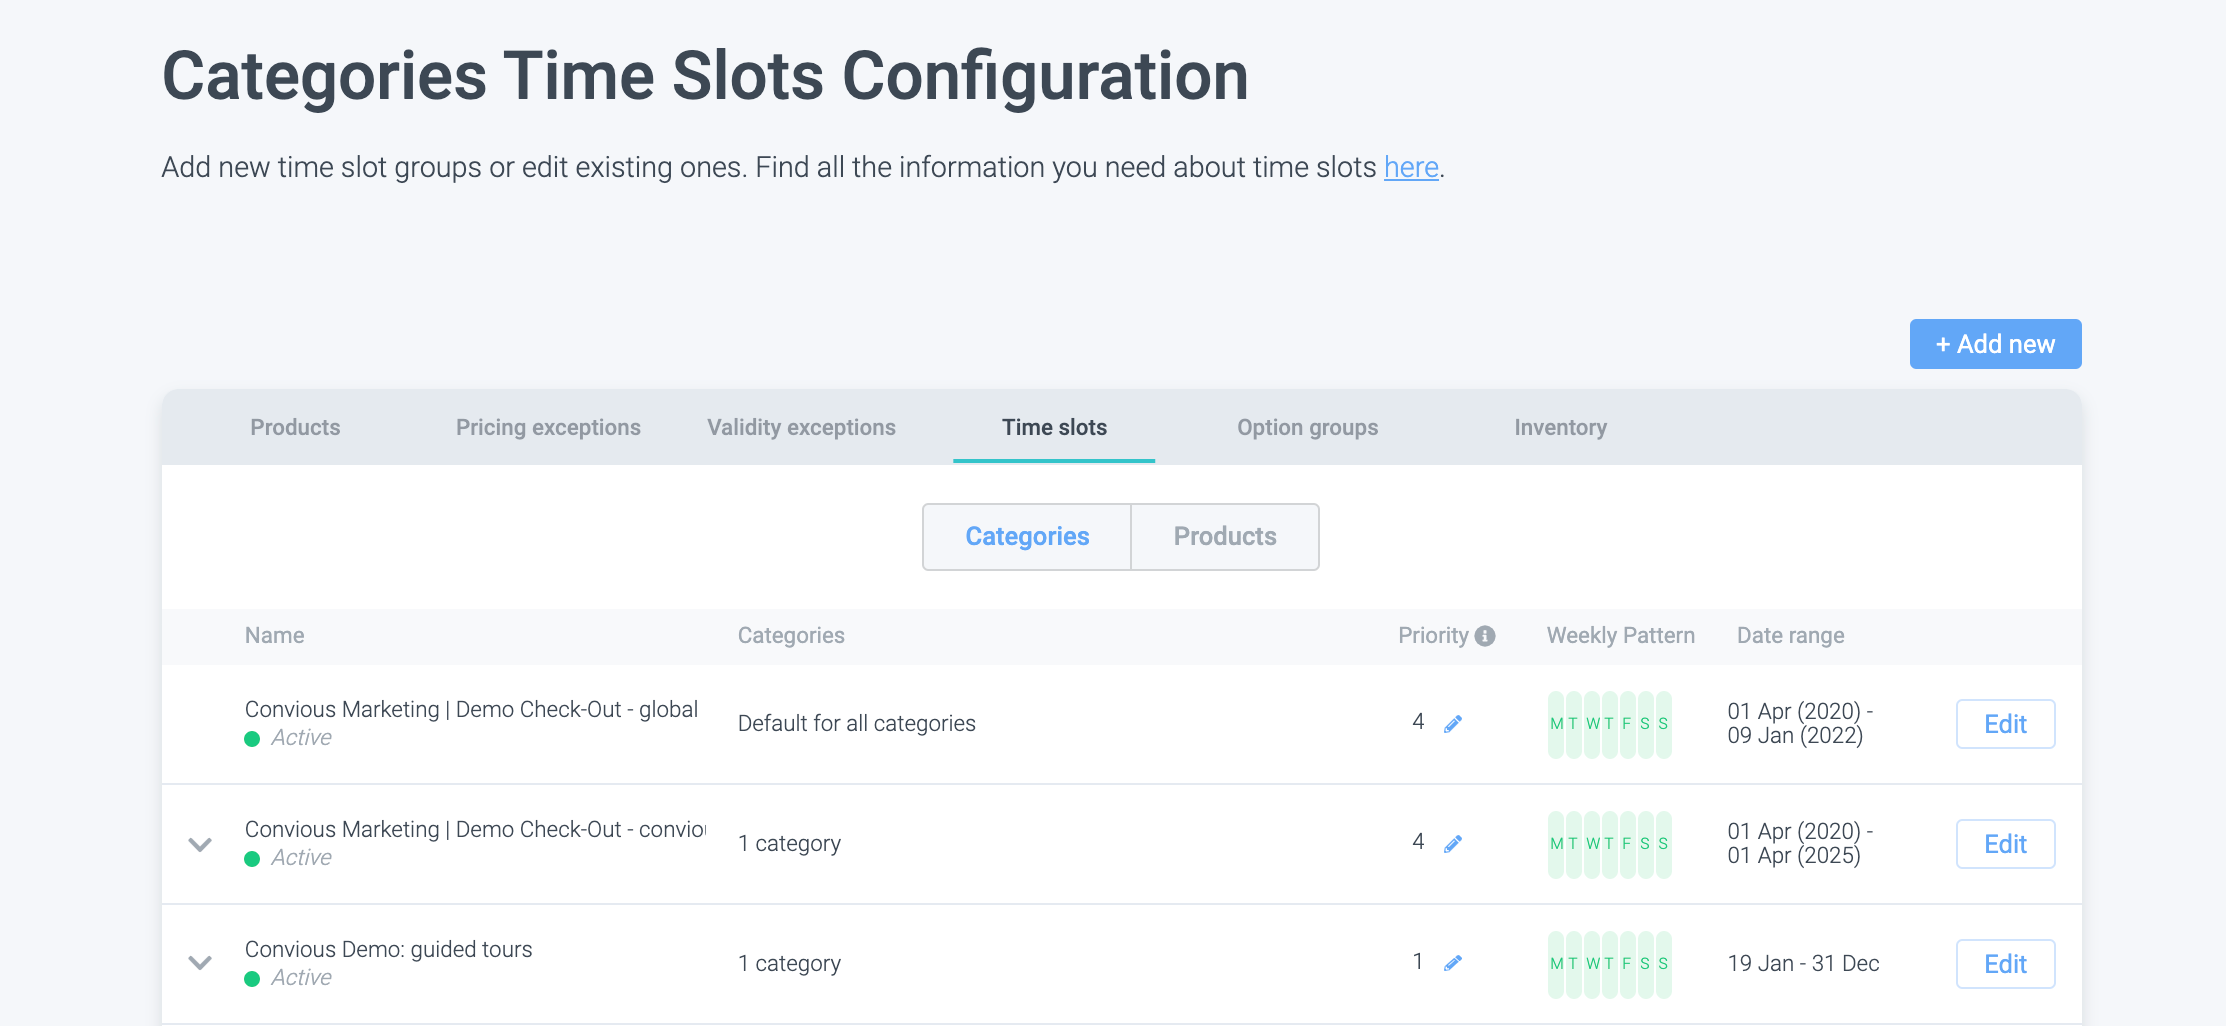The height and width of the screenshot is (1026, 2226).
Task: Expand the Convious Demo guided tours row
Action: pos(200,963)
